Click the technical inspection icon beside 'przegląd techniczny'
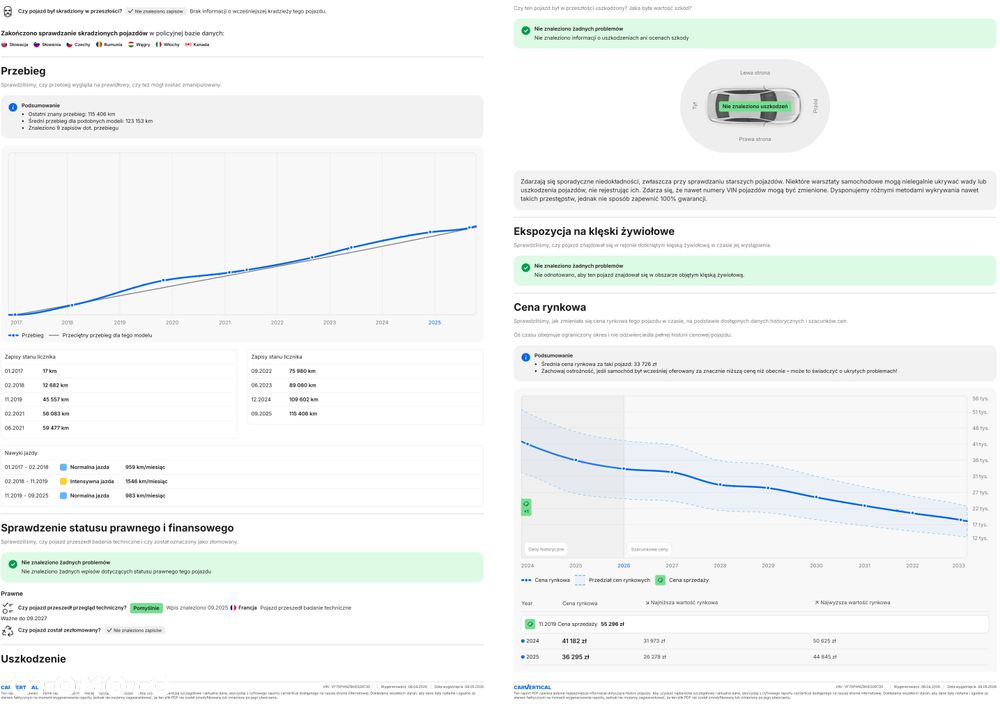 (x=8, y=608)
